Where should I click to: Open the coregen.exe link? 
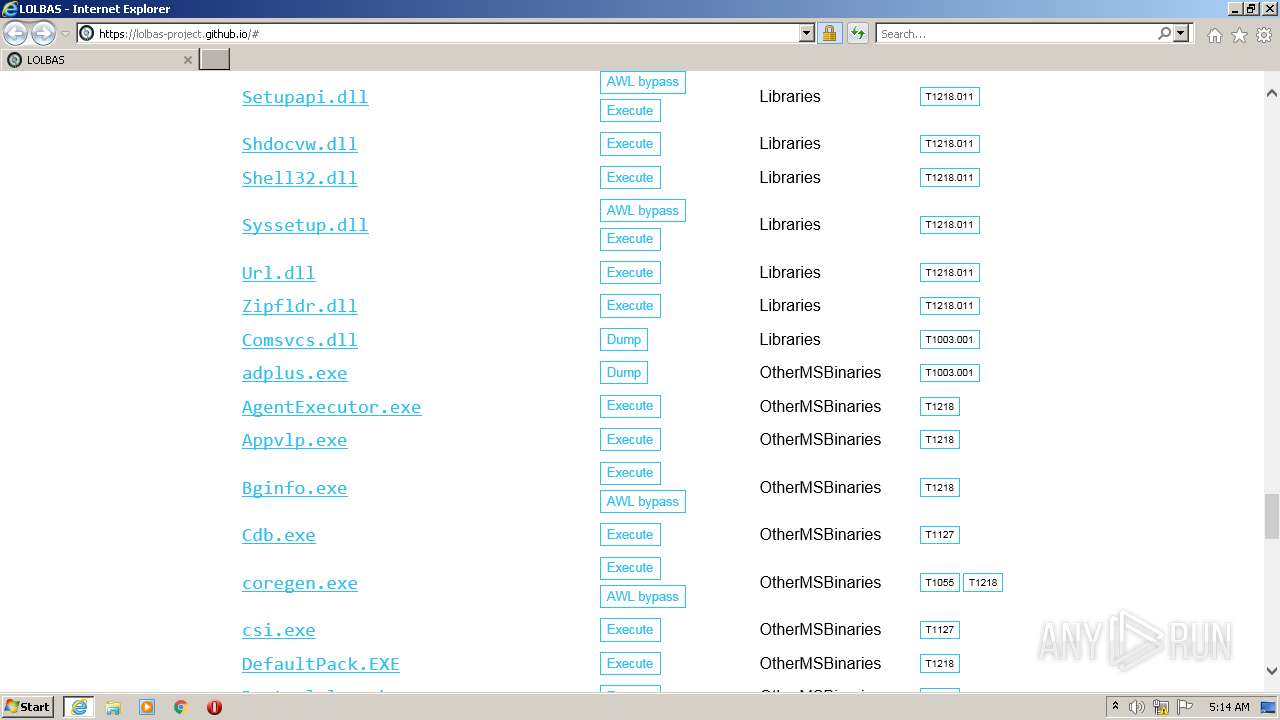[x=299, y=583]
